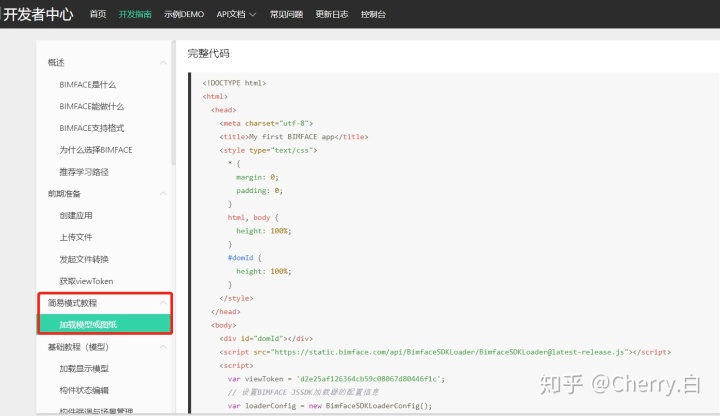Open 更新日志 in the top navigation
The height and width of the screenshot is (416, 720).
click(332, 14)
